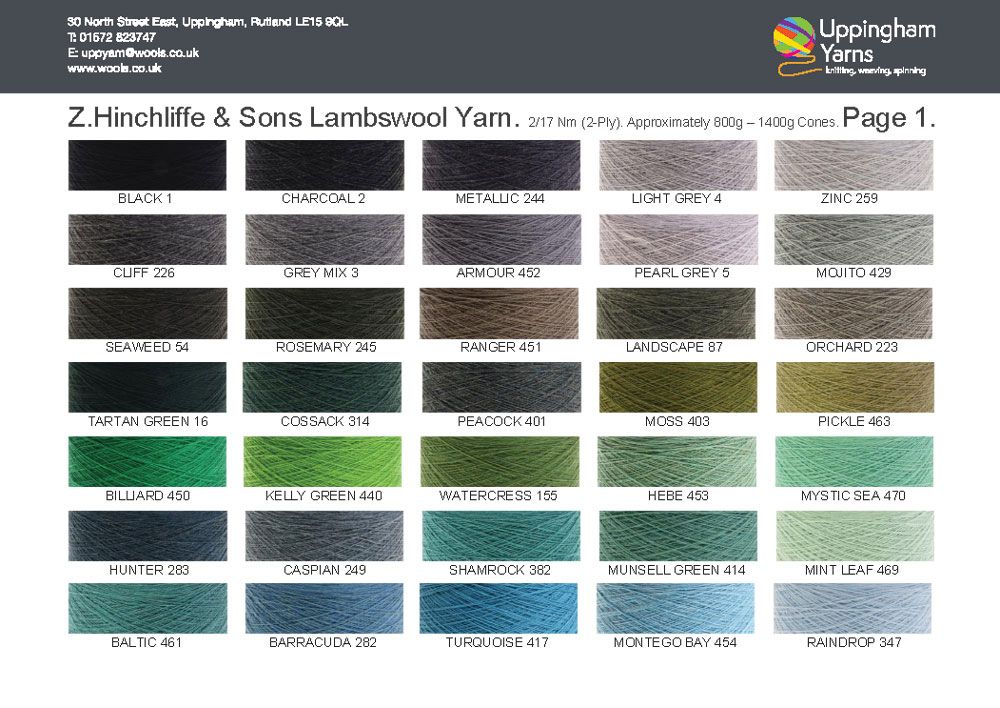Click the 'RANGER 451' name label

(501, 347)
